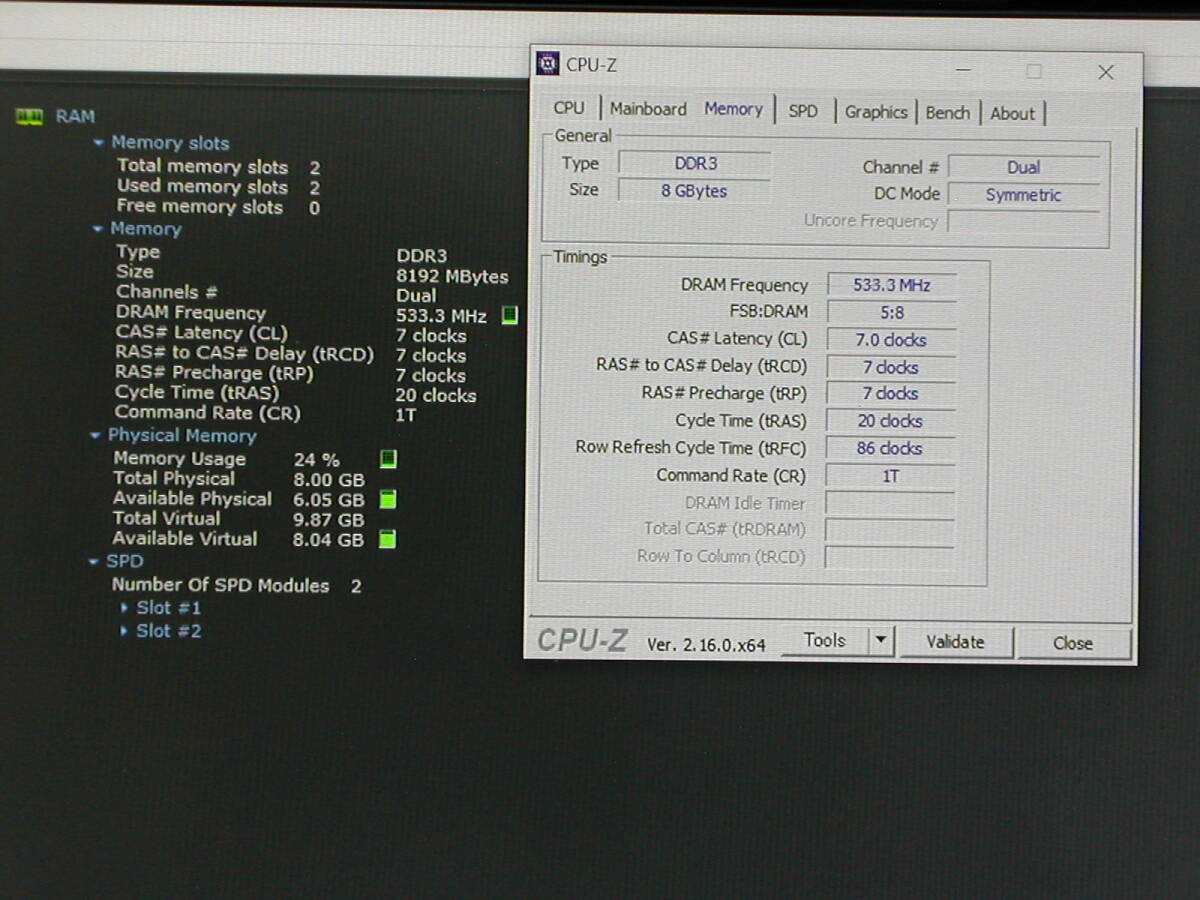
Task: Expand Slot #2 details
Action: (124, 631)
